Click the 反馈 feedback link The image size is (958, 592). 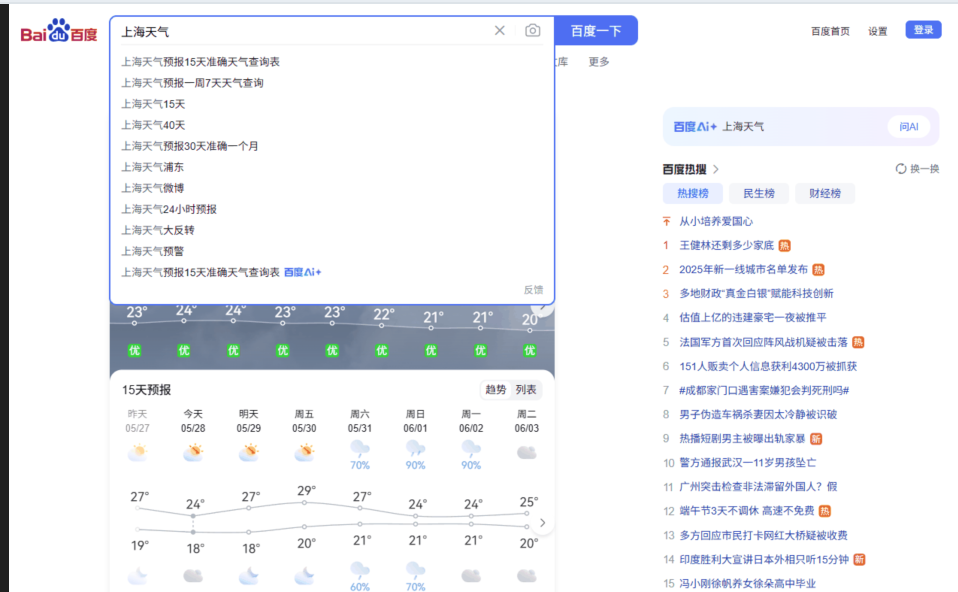[533, 290]
